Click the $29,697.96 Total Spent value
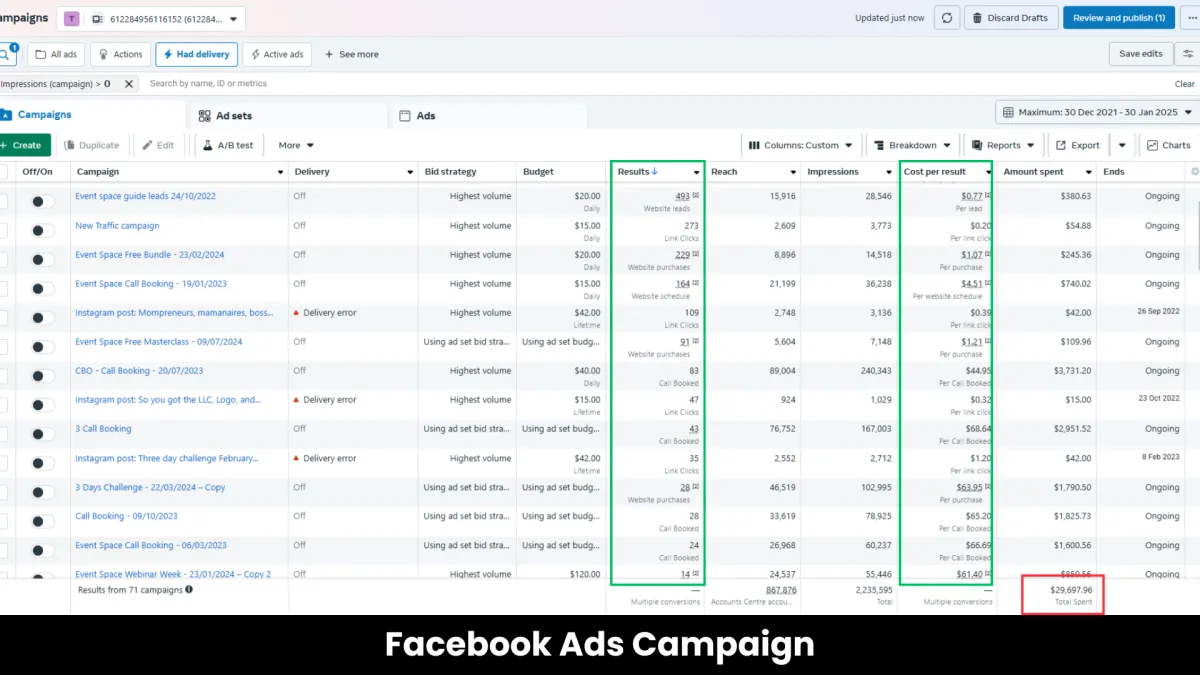Image resolution: width=1200 pixels, height=675 pixels. pos(1070,590)
